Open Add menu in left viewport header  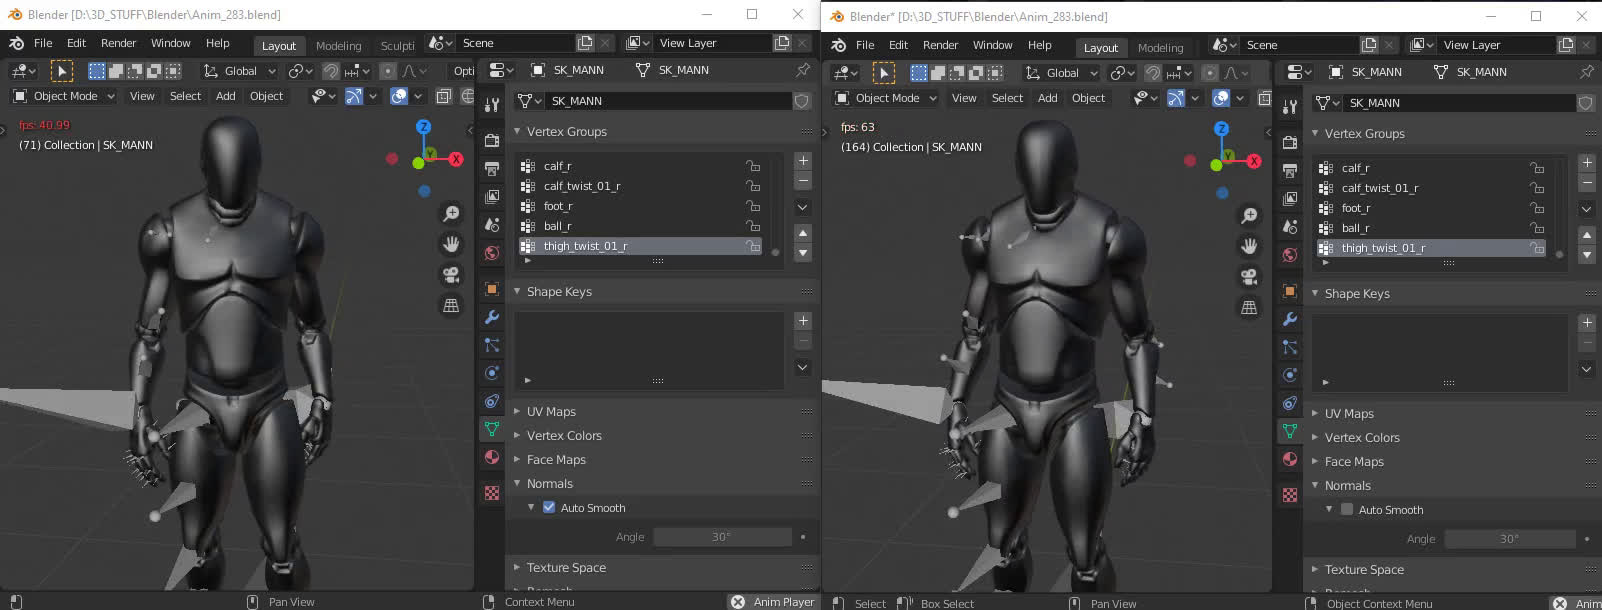point(226,96)
